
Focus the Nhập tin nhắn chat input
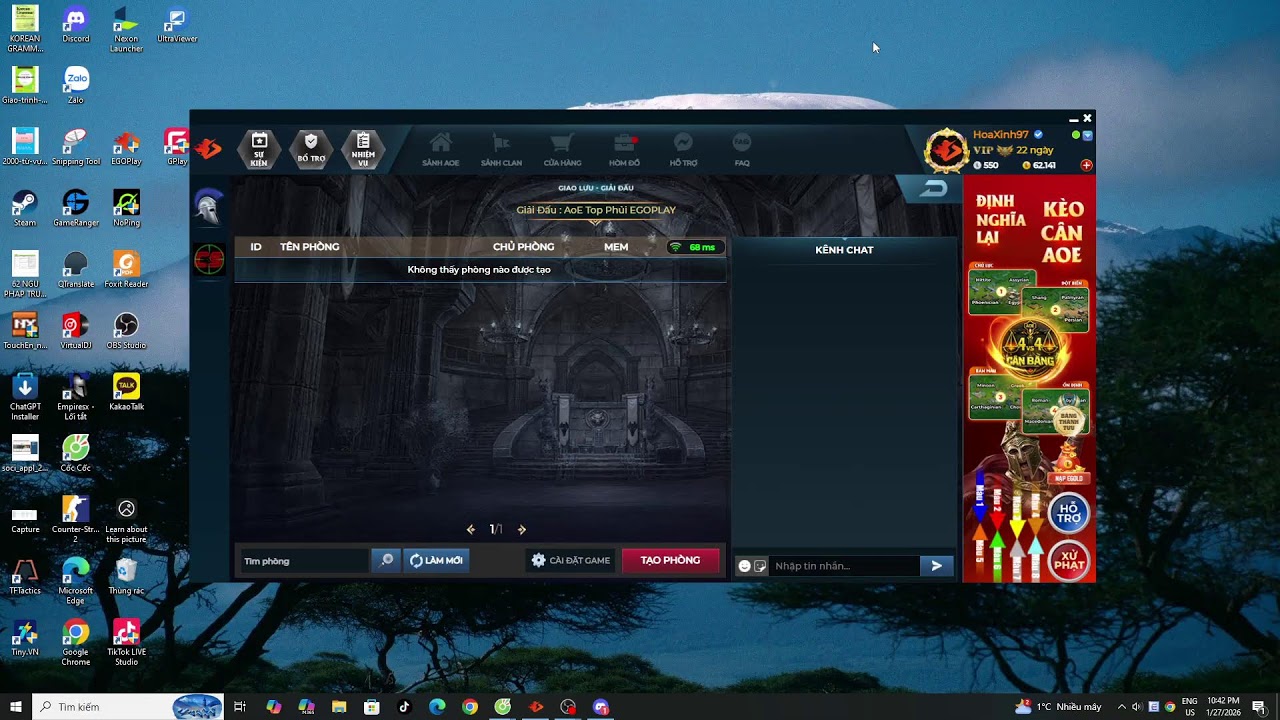click(x=845, y=566)
